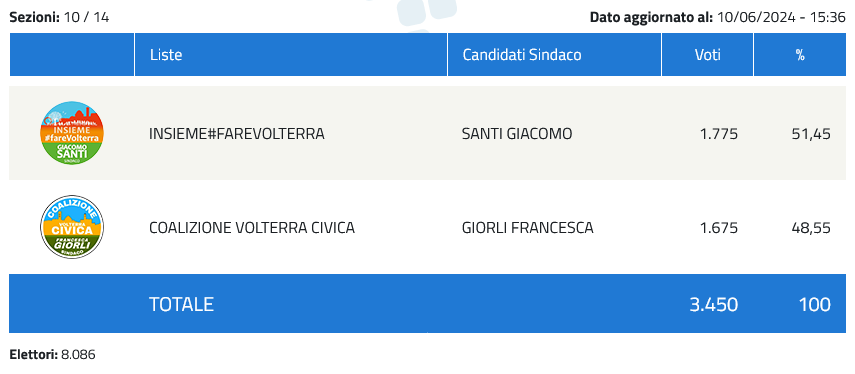Click the 3.450 total votes figure
855x374 pixels.
(x=714, y=304)
